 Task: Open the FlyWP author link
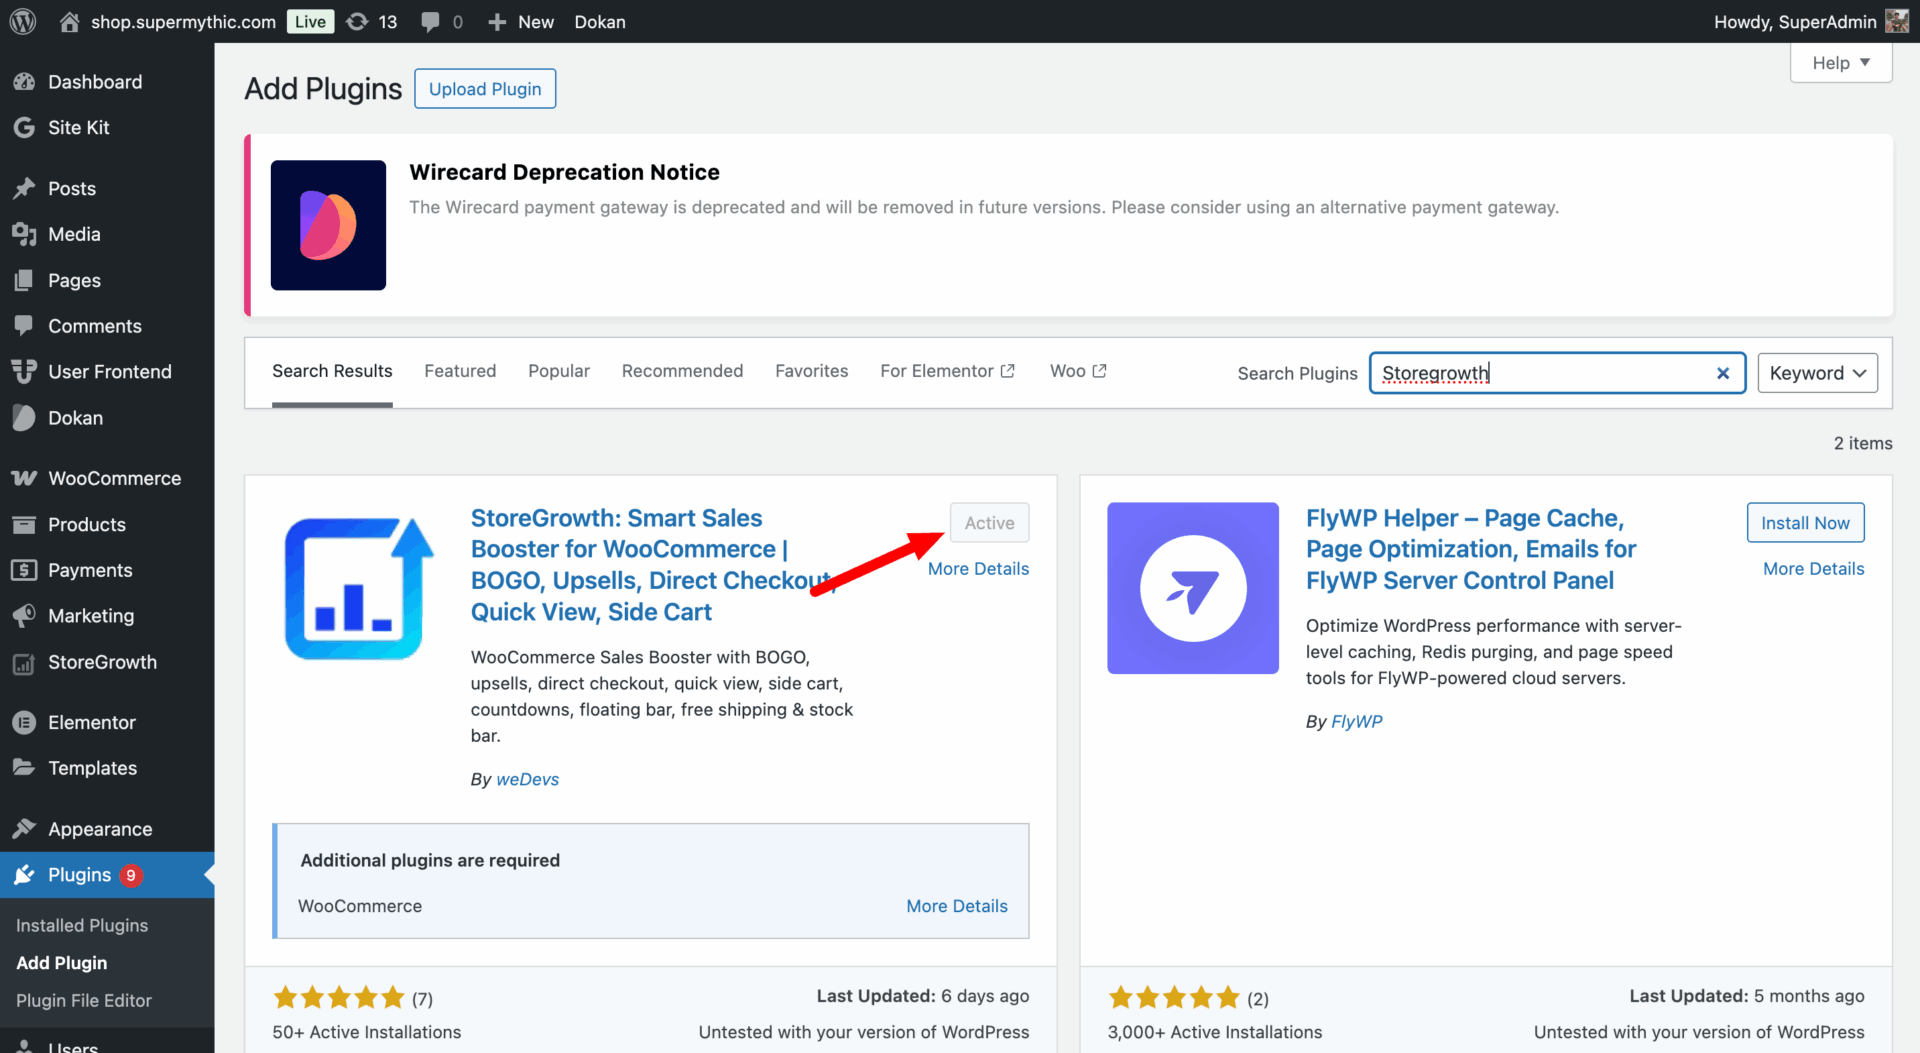1356,721
